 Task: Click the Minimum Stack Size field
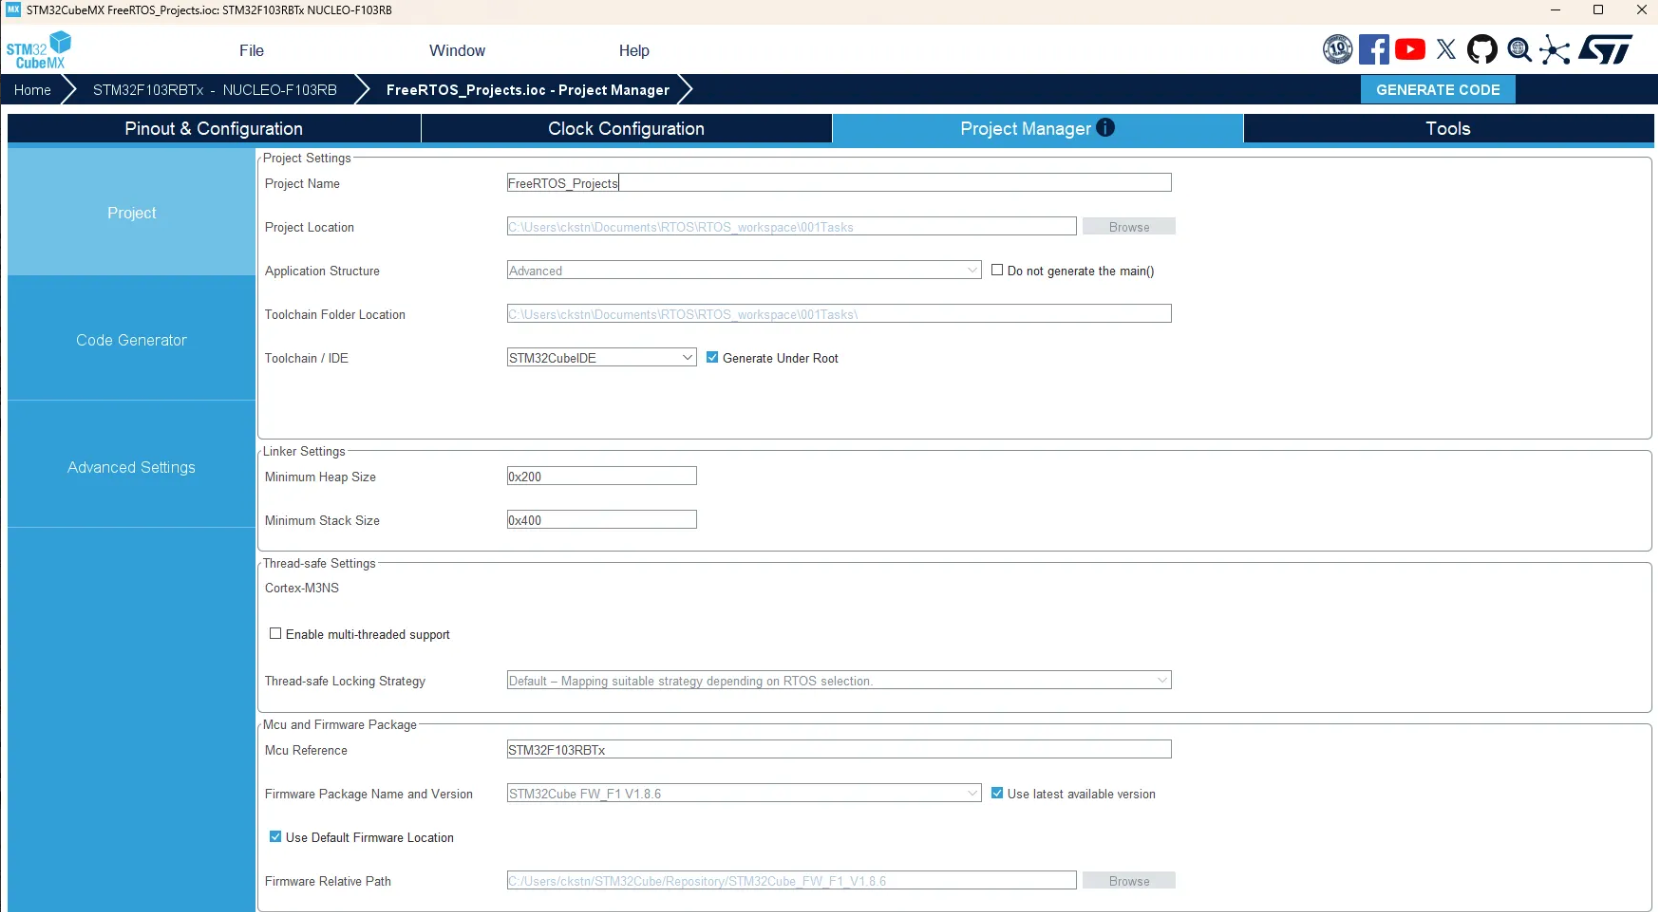(602, 520)
